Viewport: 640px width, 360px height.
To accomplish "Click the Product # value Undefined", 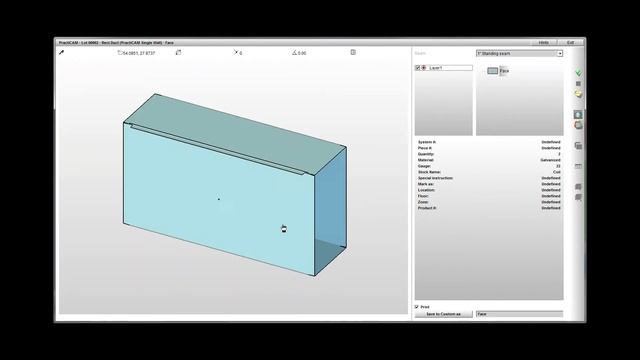I will point(551,208).
